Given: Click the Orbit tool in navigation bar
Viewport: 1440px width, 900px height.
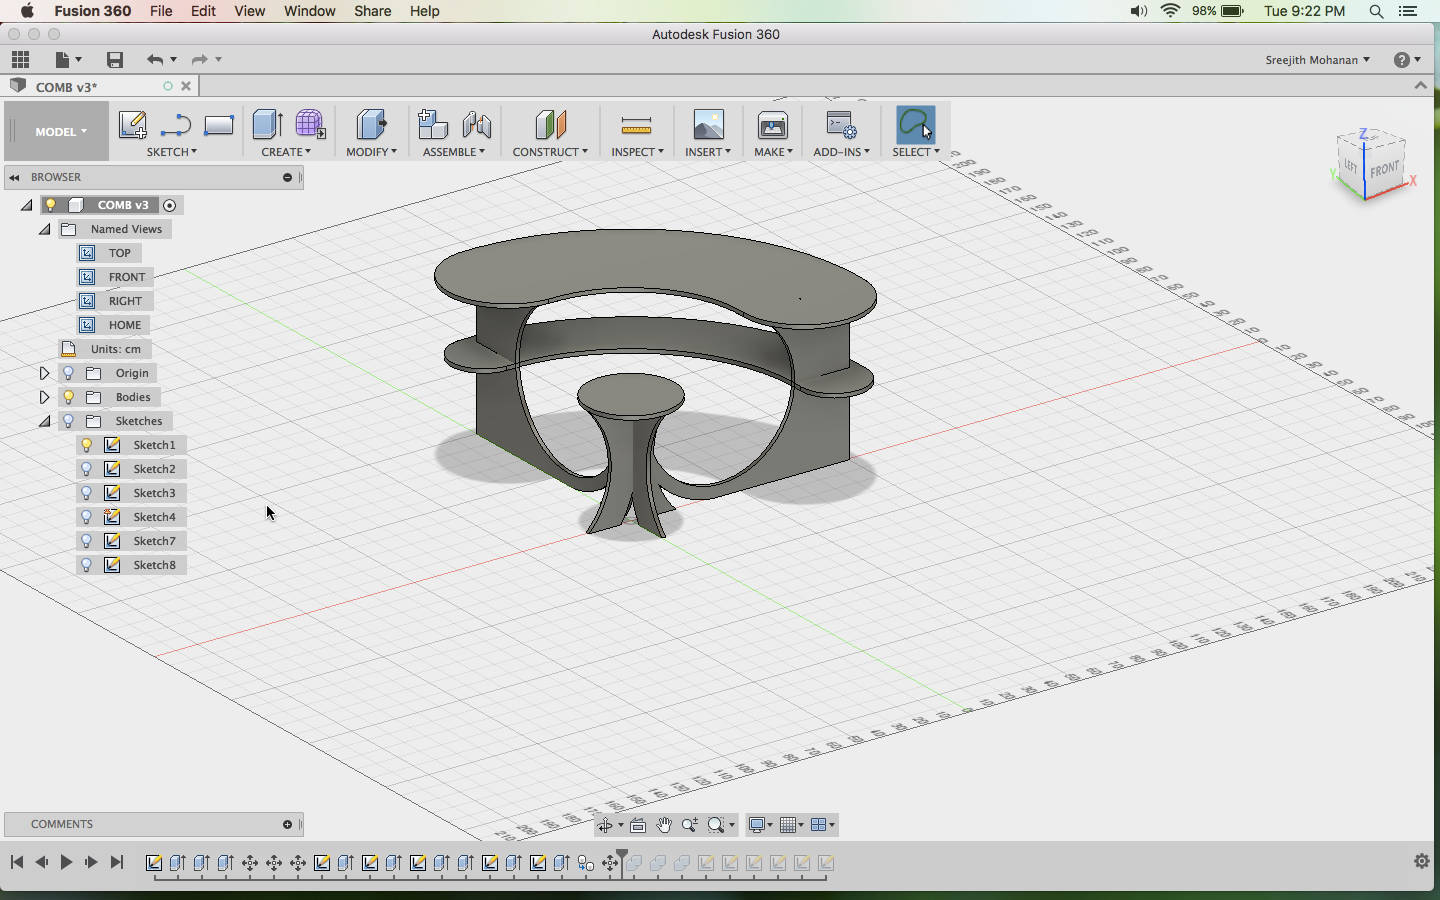Looking at the screenshot, I should coord(605,825).
